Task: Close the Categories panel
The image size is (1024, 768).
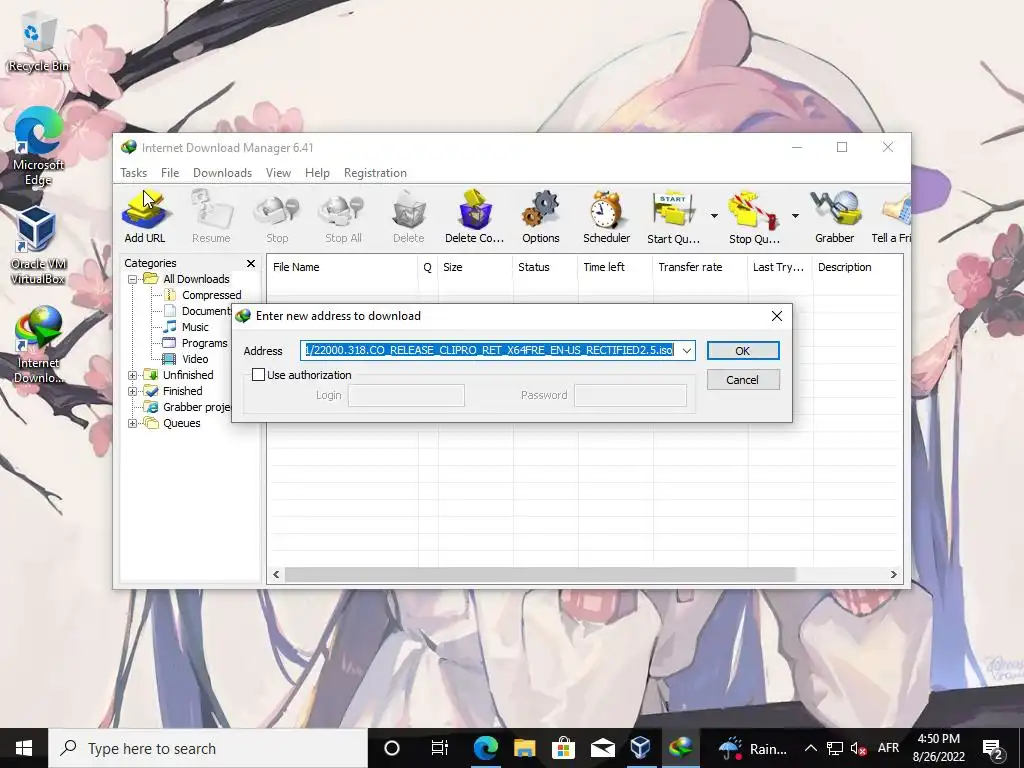Action: click(x=251, y=263)
